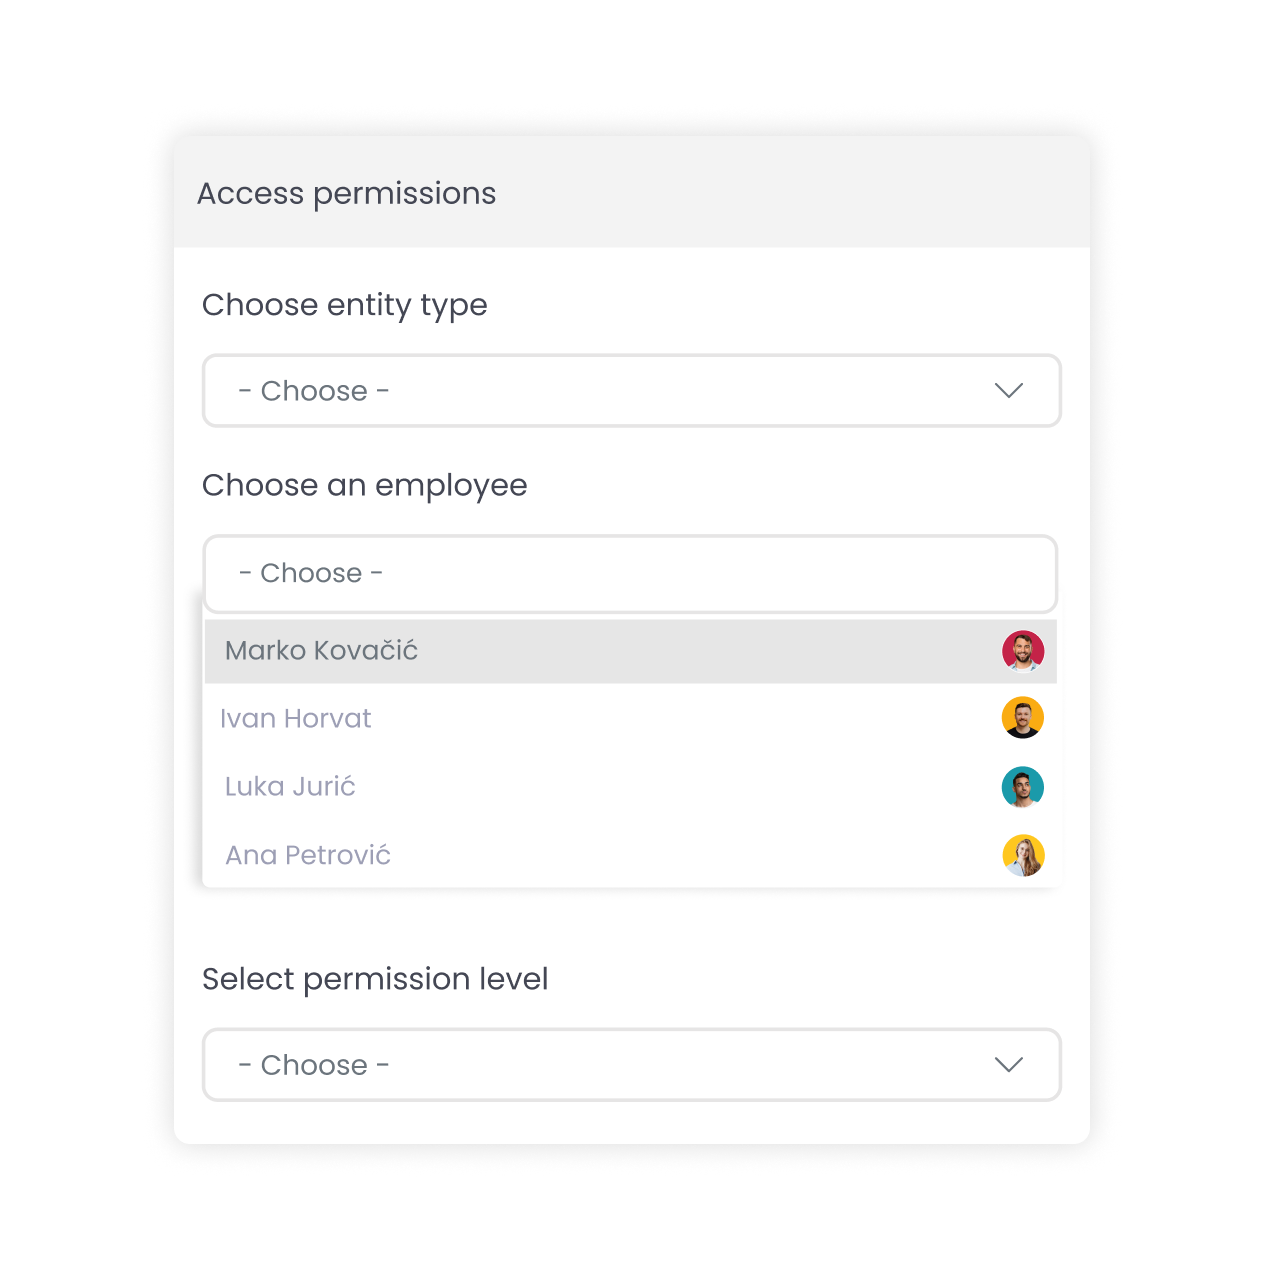Click placeholder text in permission level field
This screenshot has width=1264, height=1280.
[314, 1065]
